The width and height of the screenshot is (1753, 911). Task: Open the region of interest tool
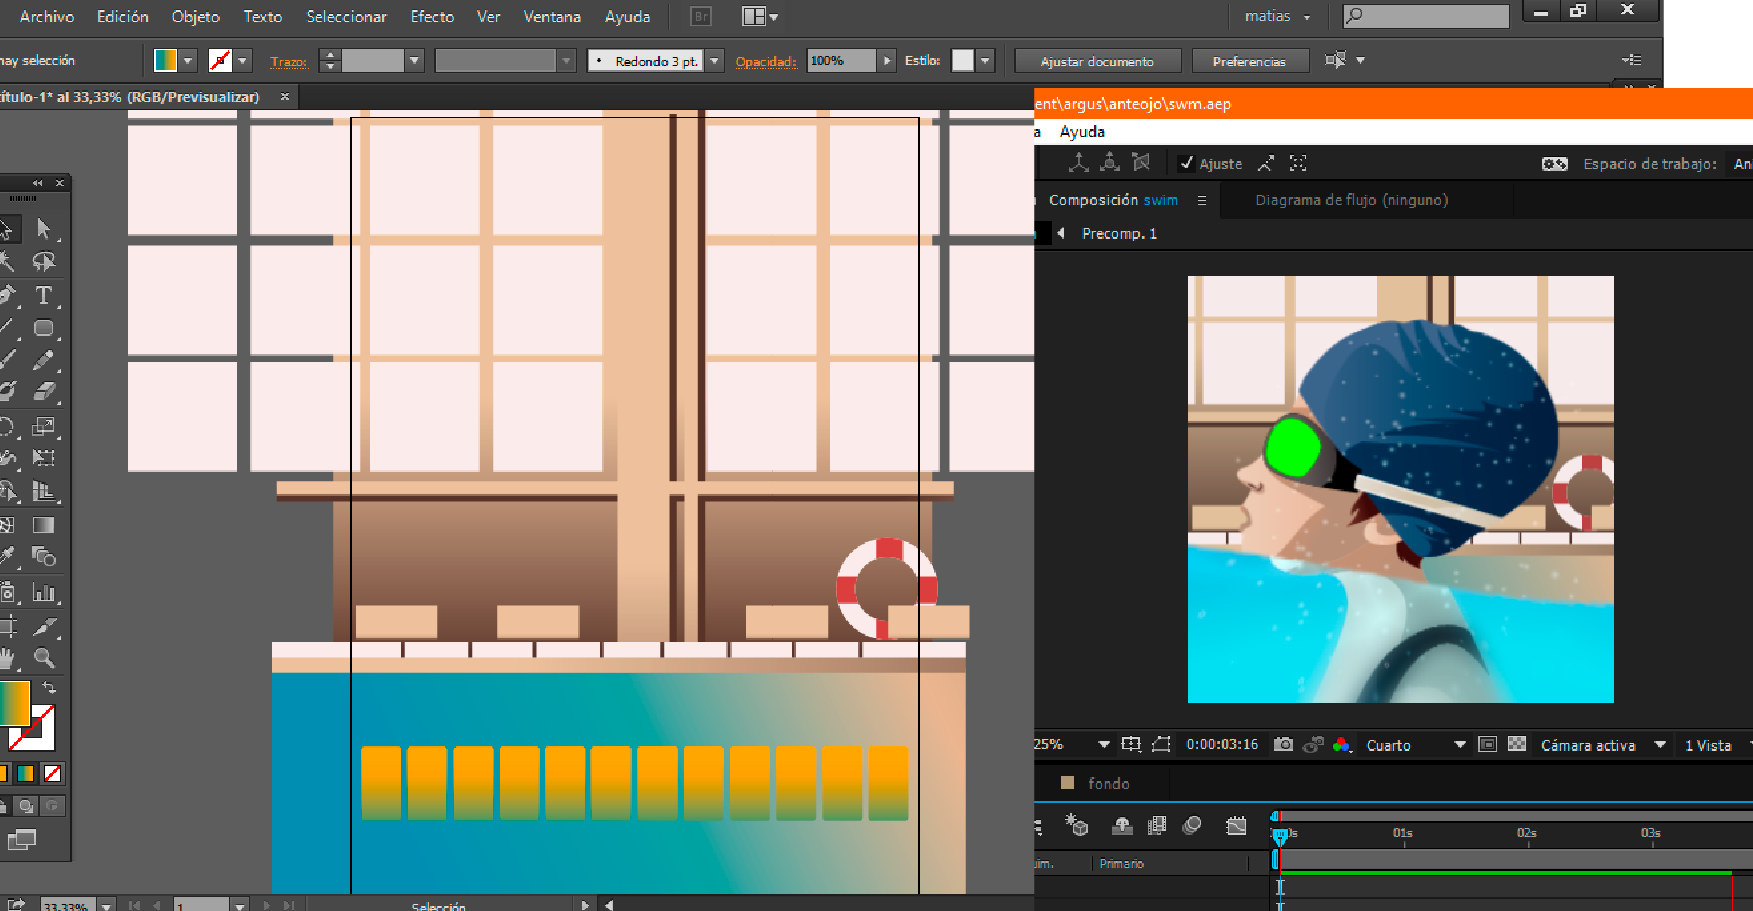(x=1487, y=744)
